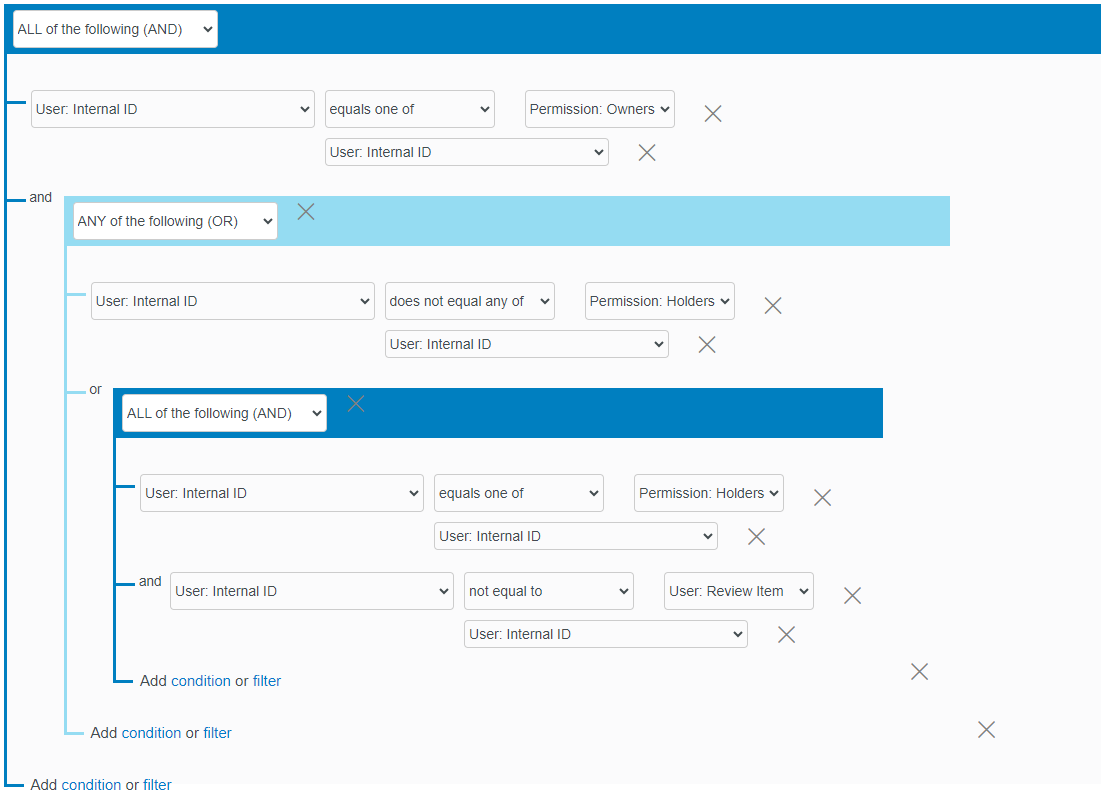Remove the inner Permission: Holders equals condition
Screen dimensions: 1101x799
[x=822, y=497]
